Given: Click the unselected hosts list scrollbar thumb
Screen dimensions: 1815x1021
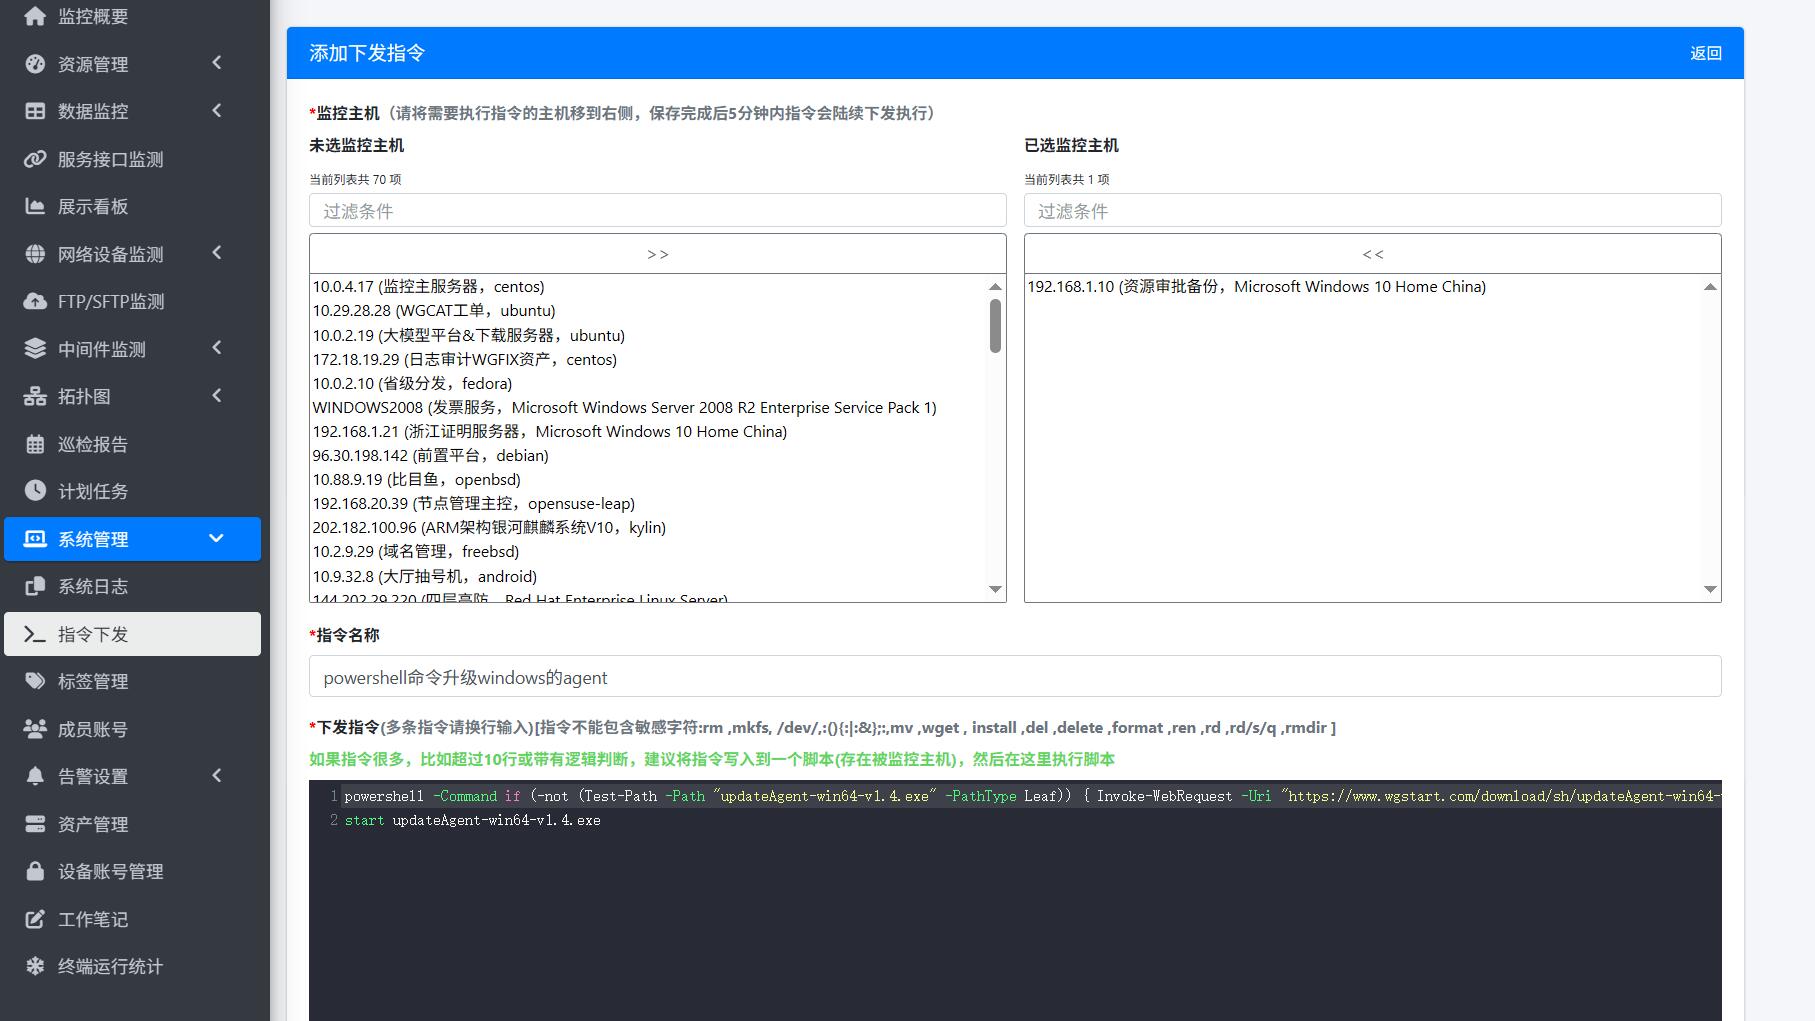Looking at the screenshot, I should click(x=995, y=326).
